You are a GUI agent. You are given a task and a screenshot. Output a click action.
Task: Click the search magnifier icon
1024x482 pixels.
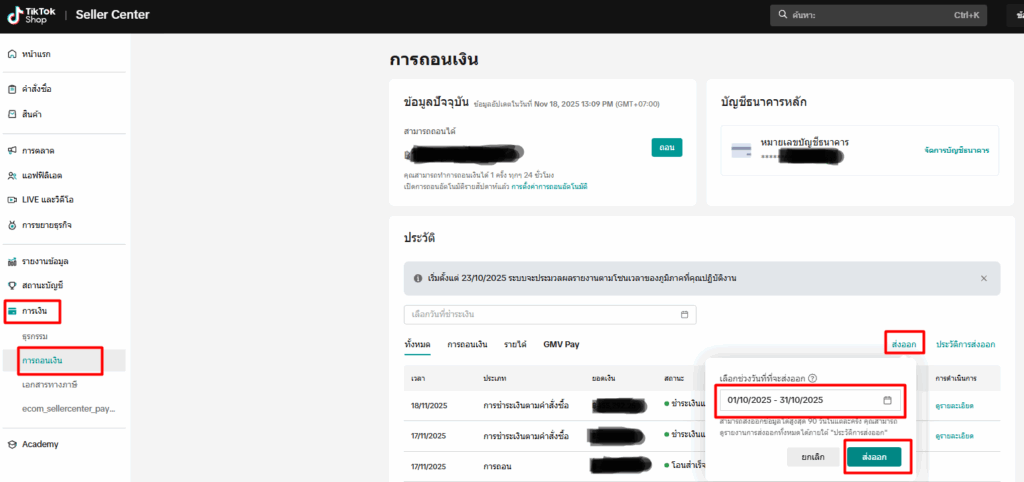pyautogui.click(x=781, y=15)
